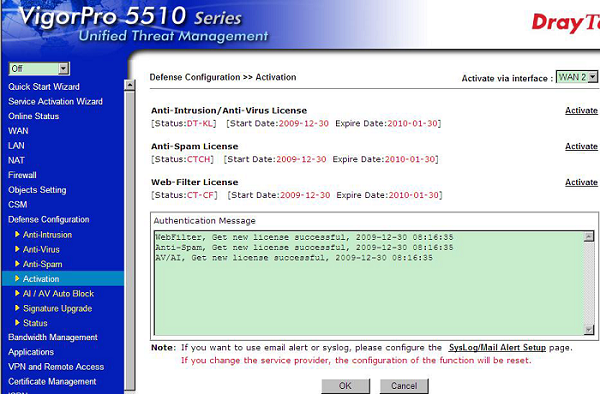The image size is (600, 394).
Task: Open Quick Start Wizard
Action: pyautogui.click(x=44, y=87)
